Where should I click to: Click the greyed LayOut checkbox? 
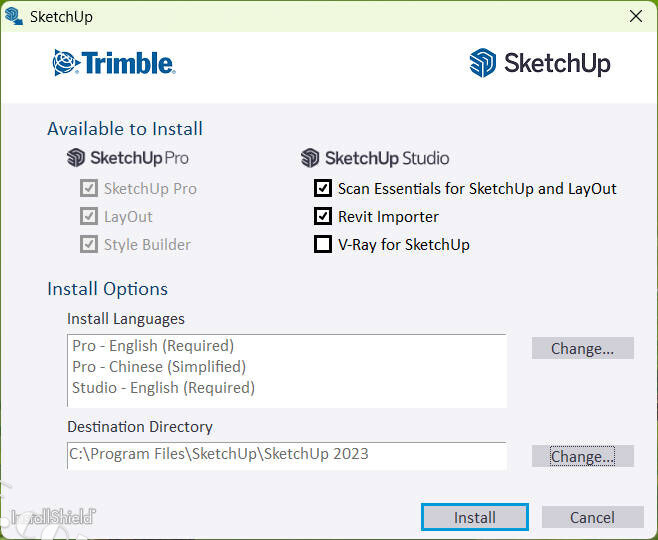(x=89, y=216)
